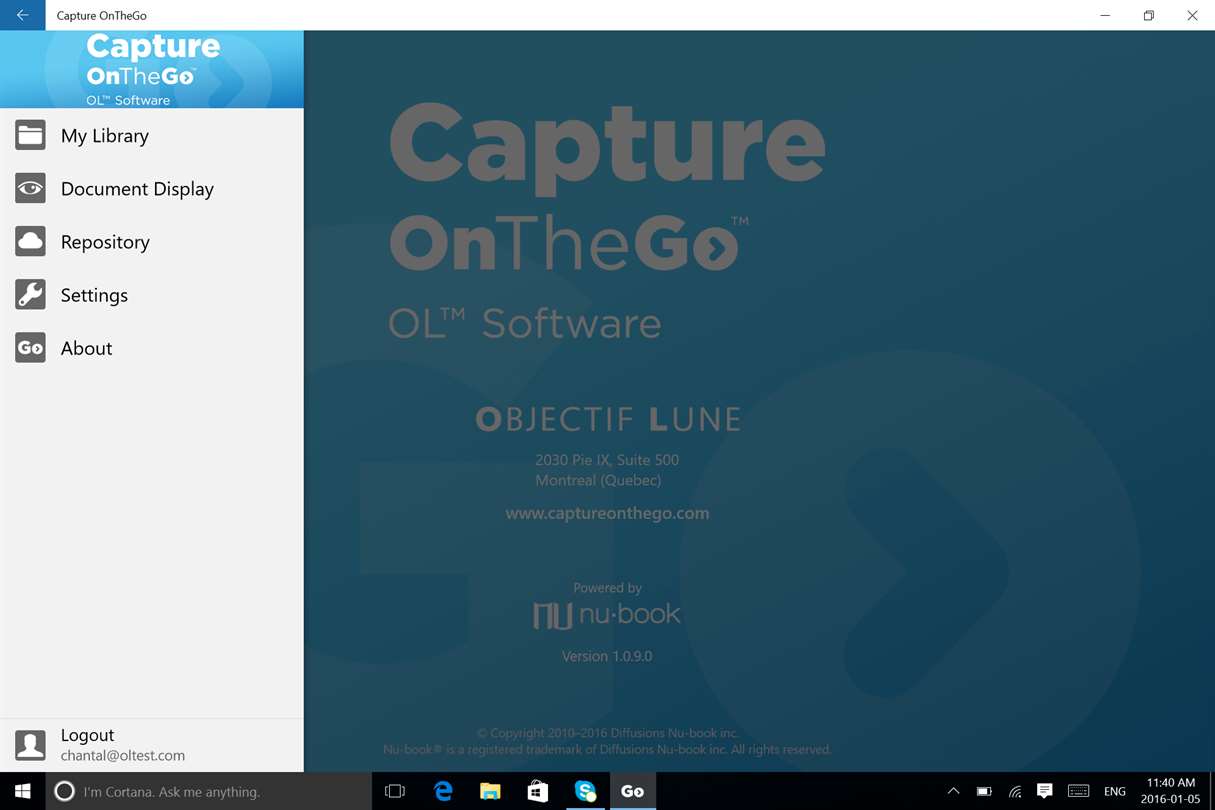This screenshot has width=1215, height=810.
Task: Click the OBJECTIF LUNE logo
Action: click(x=608, y=419)
